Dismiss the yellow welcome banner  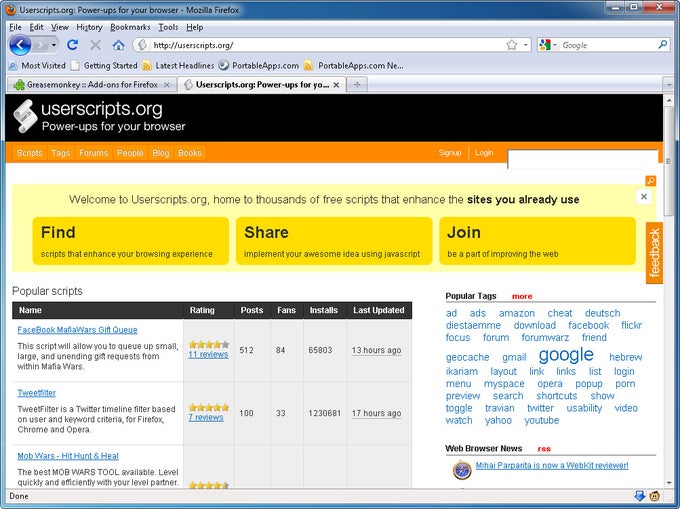(644, 196)
